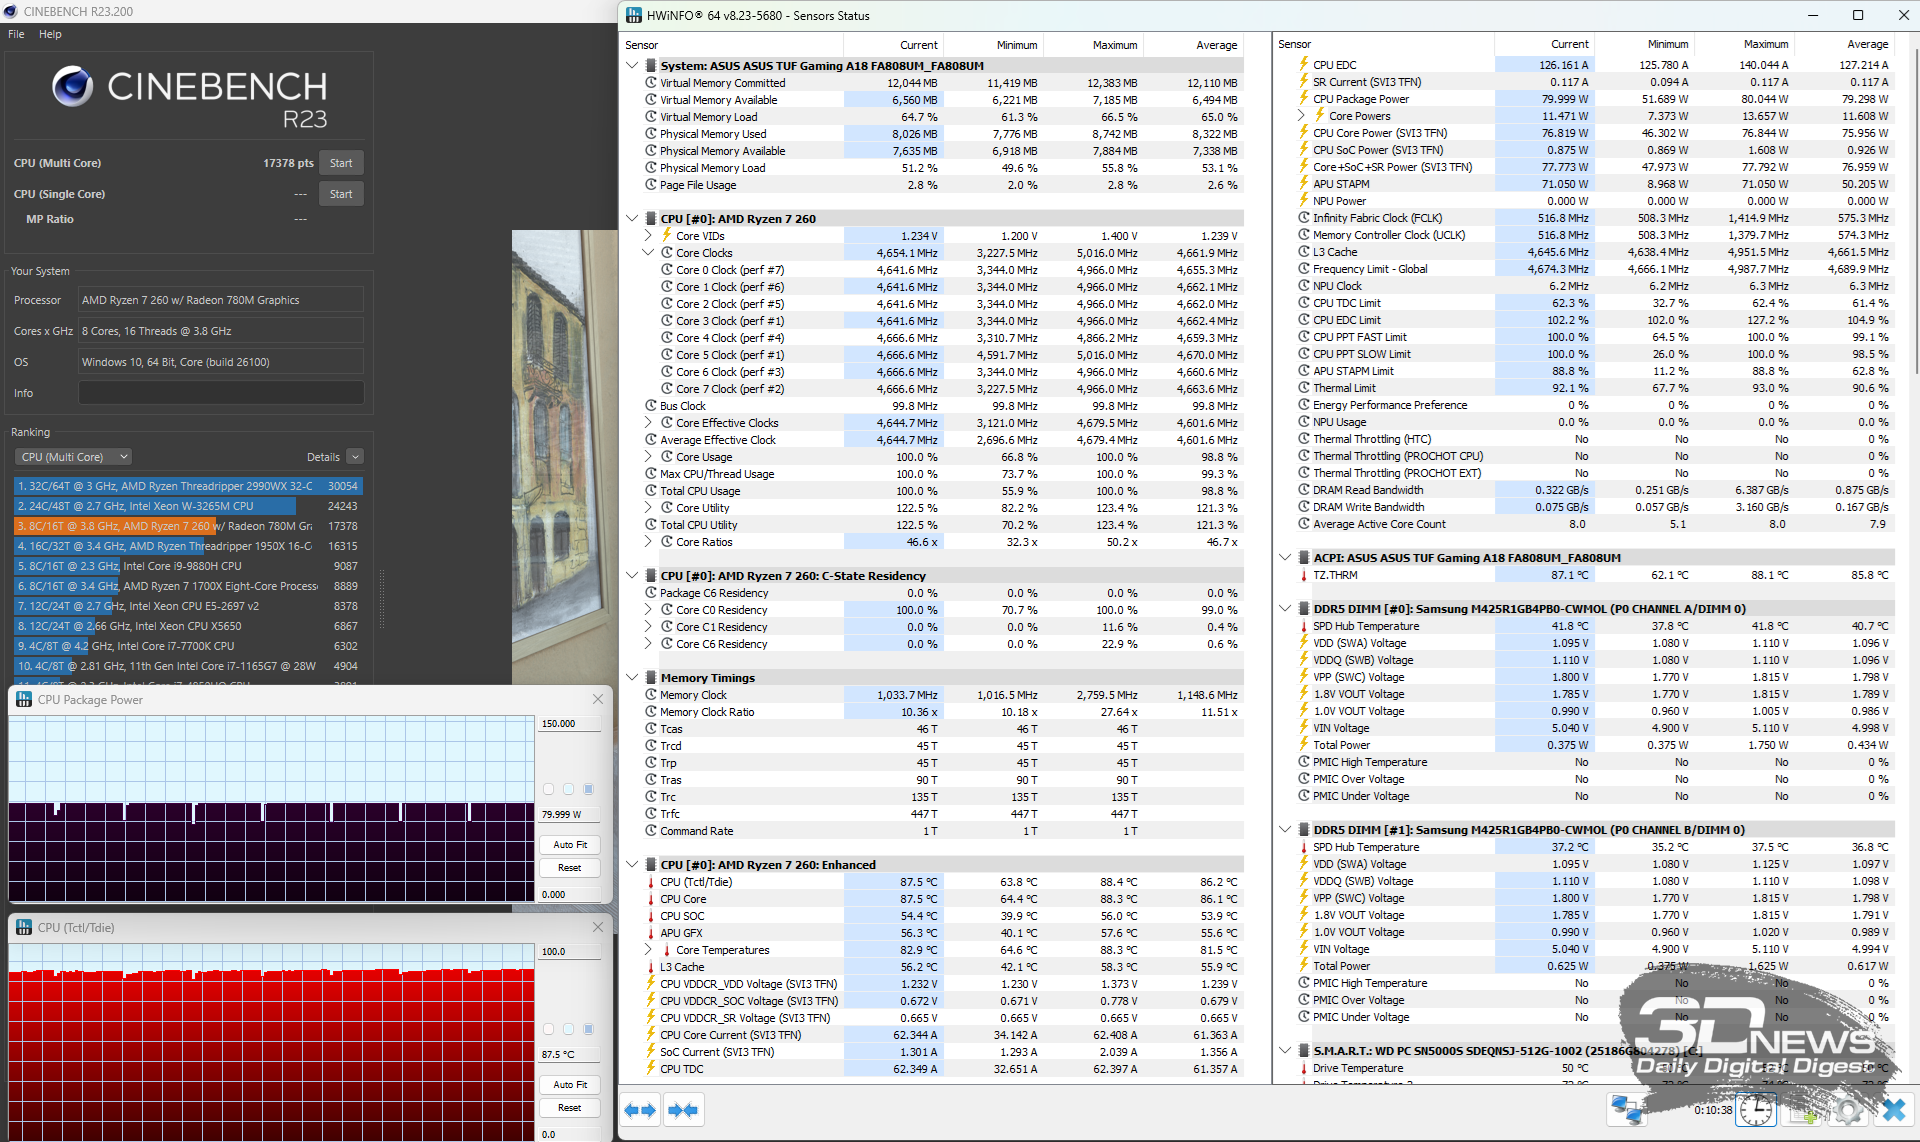This screenshot has height=1142, width=1920.
Task: Close the CPU Package Power graph window
Action: click(x=598, y=699)
